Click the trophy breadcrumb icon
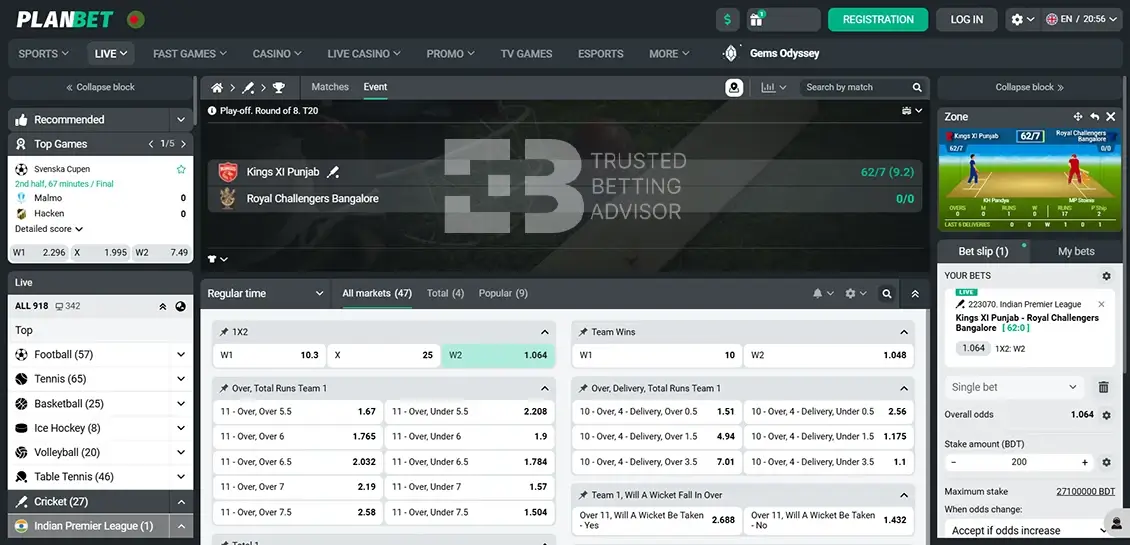Screen dimensions: 1130x545 279,87
